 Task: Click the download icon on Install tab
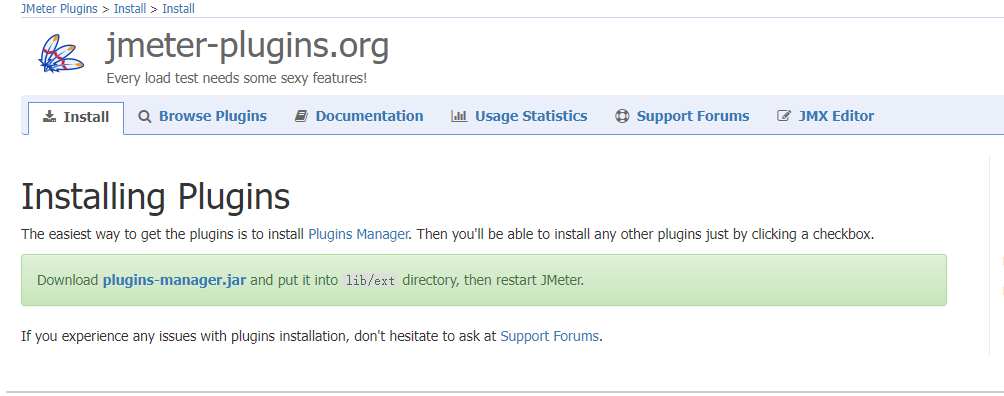tap(49, 117)
